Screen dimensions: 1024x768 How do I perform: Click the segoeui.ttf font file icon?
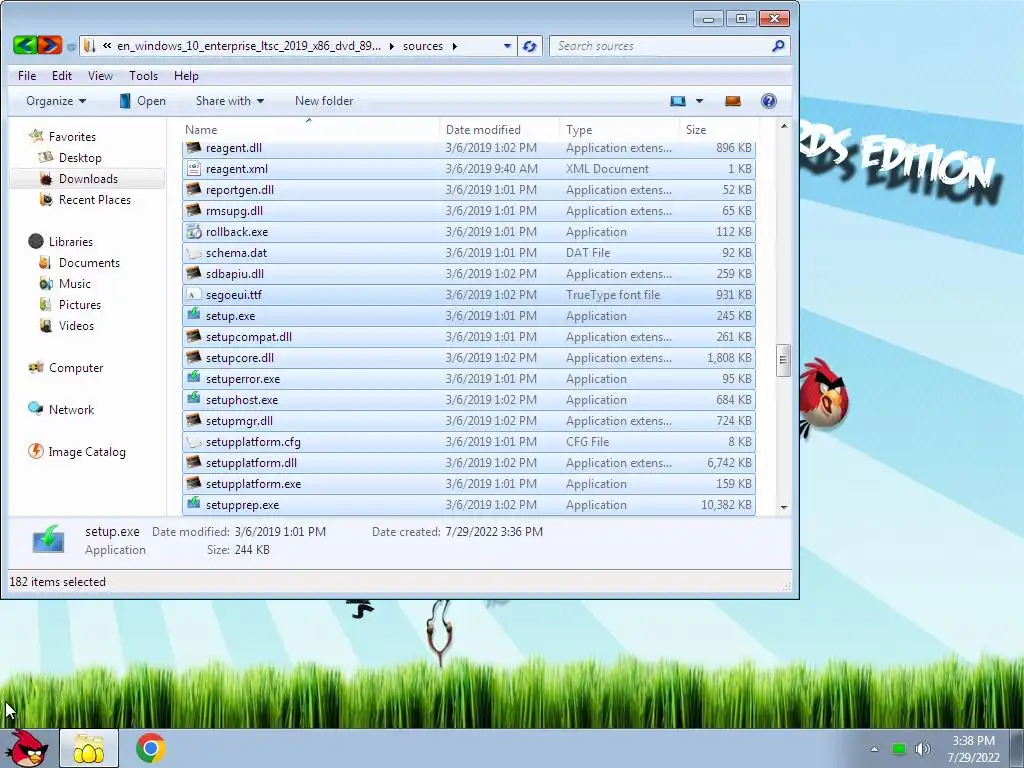click(x=193, y=295)
